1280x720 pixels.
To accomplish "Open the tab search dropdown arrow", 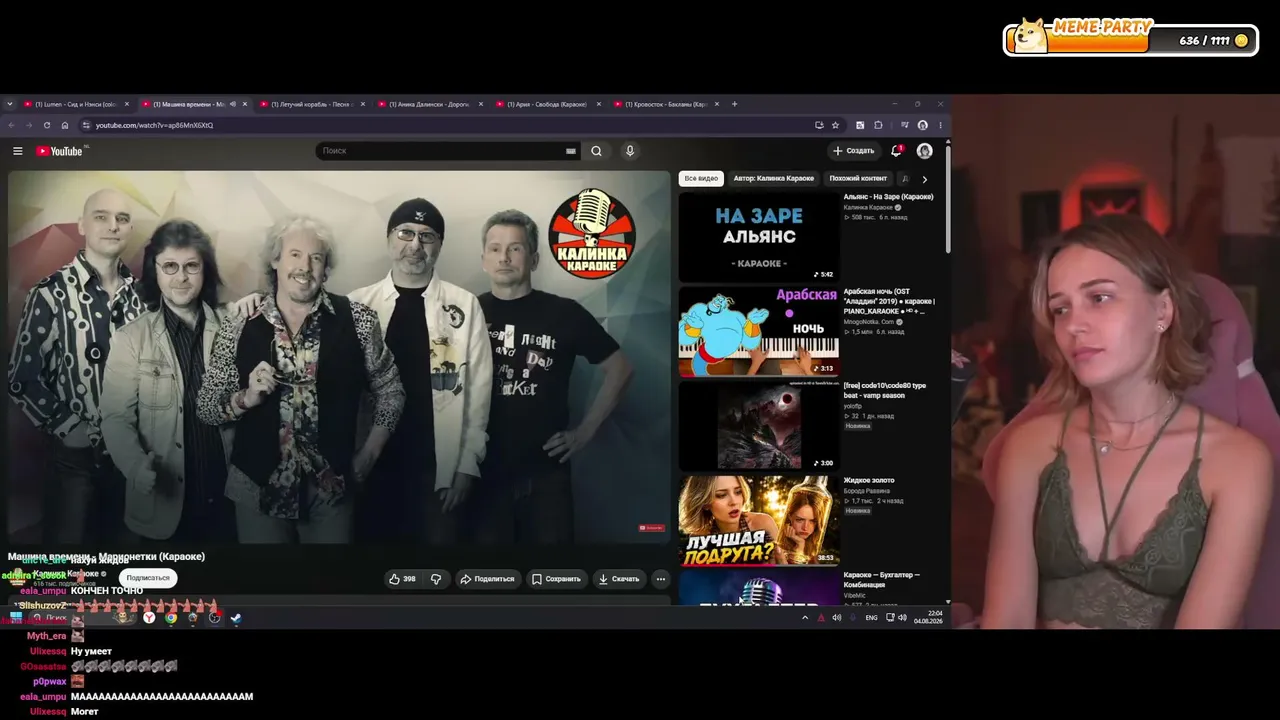I will (10, 104).
